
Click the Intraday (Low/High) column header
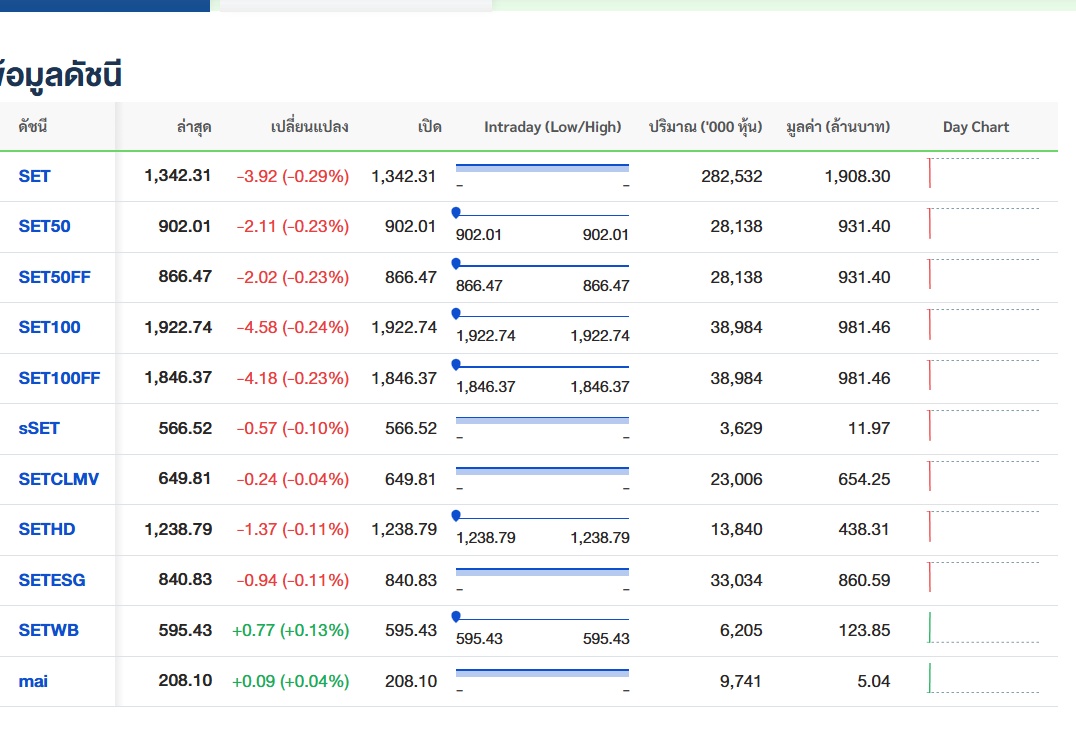(552, 127)
